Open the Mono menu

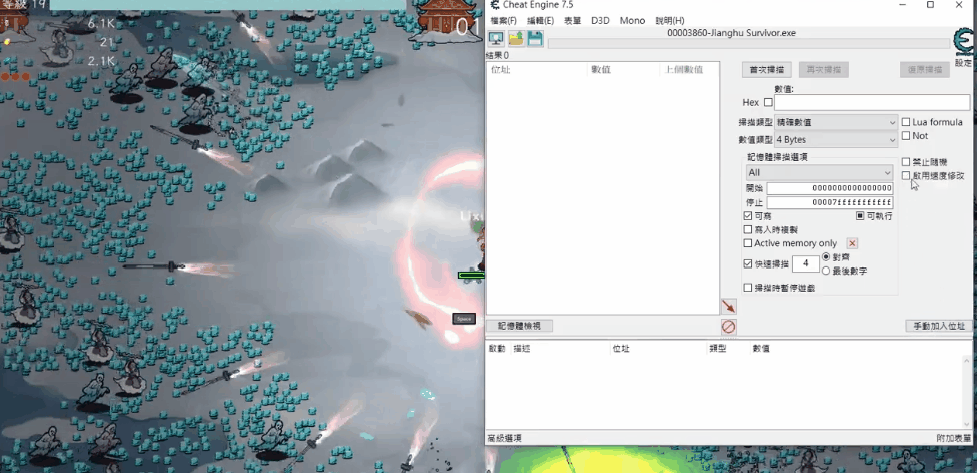632,21
